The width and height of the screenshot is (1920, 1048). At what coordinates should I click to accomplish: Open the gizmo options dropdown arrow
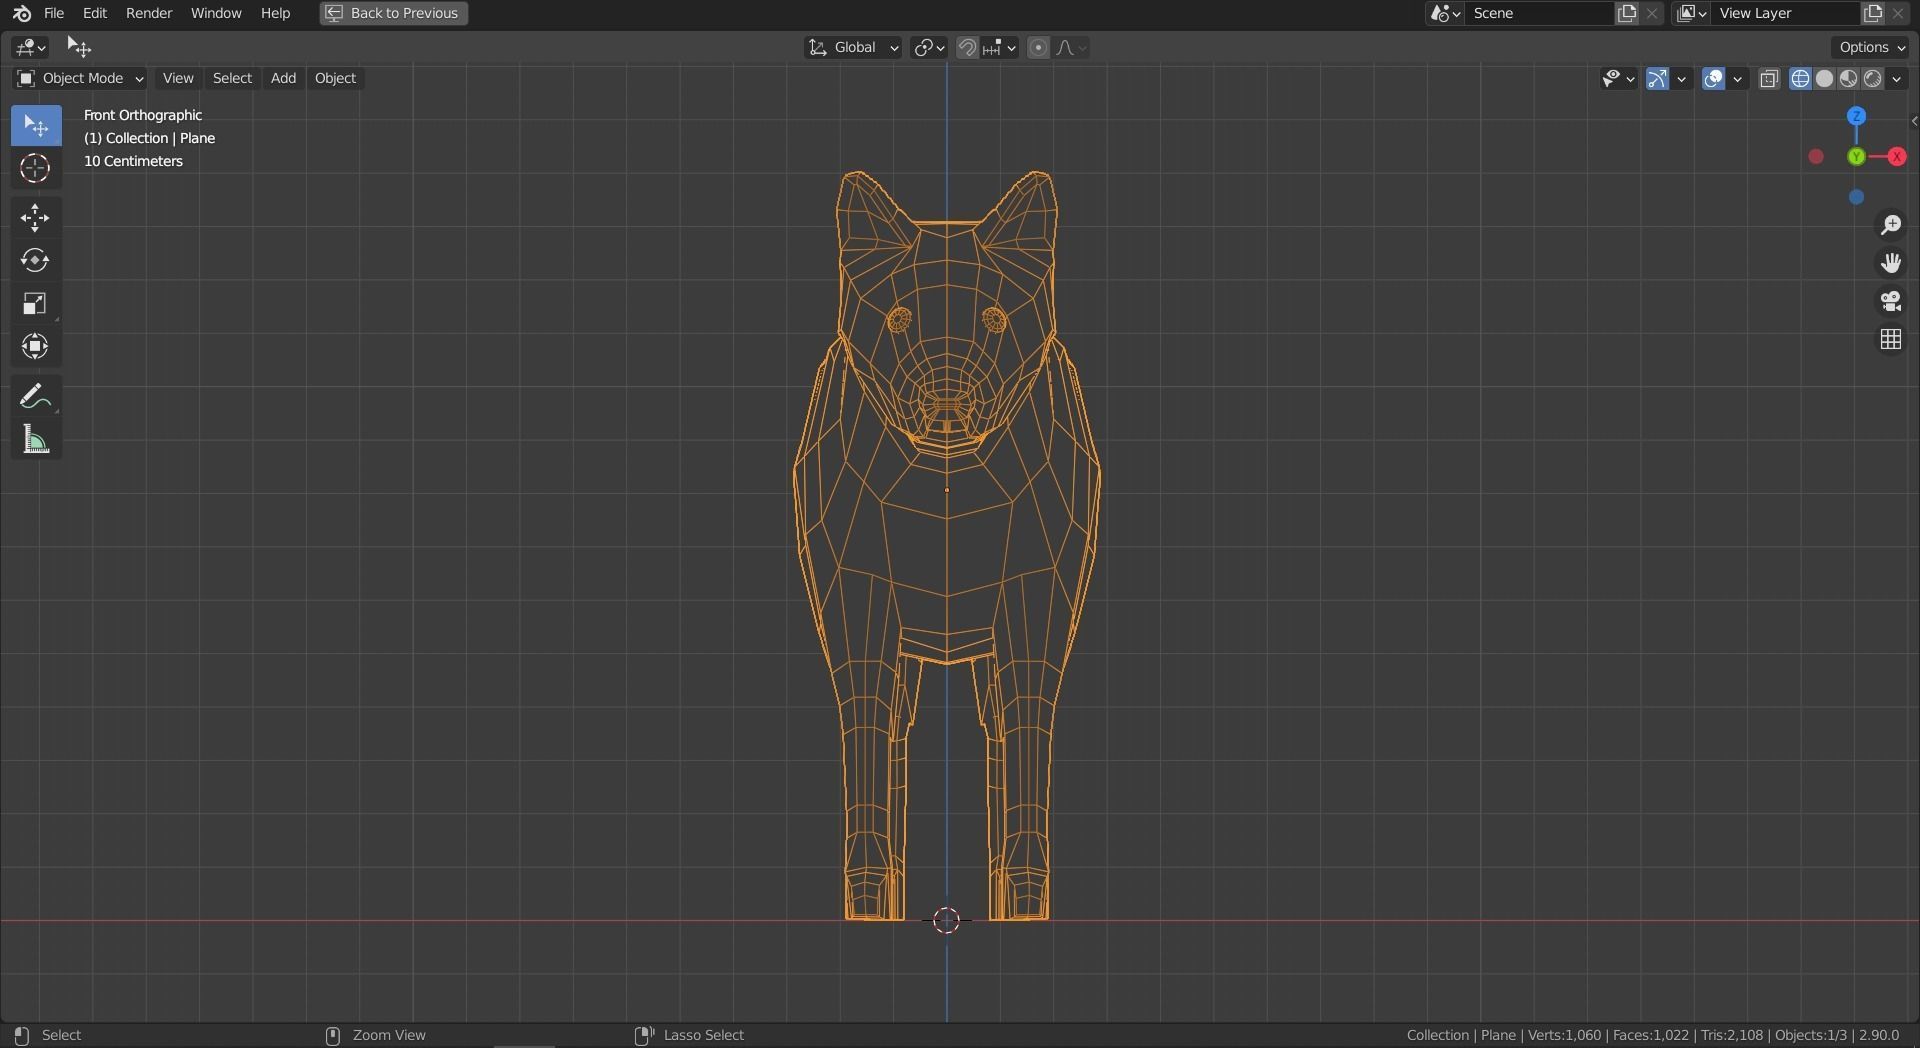click(x=1682, y=78)
